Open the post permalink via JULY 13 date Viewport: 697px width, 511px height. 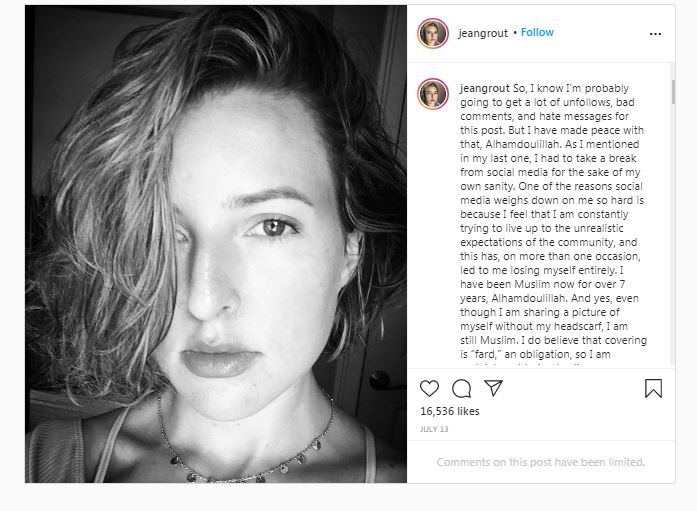click(x=434, y=428)
